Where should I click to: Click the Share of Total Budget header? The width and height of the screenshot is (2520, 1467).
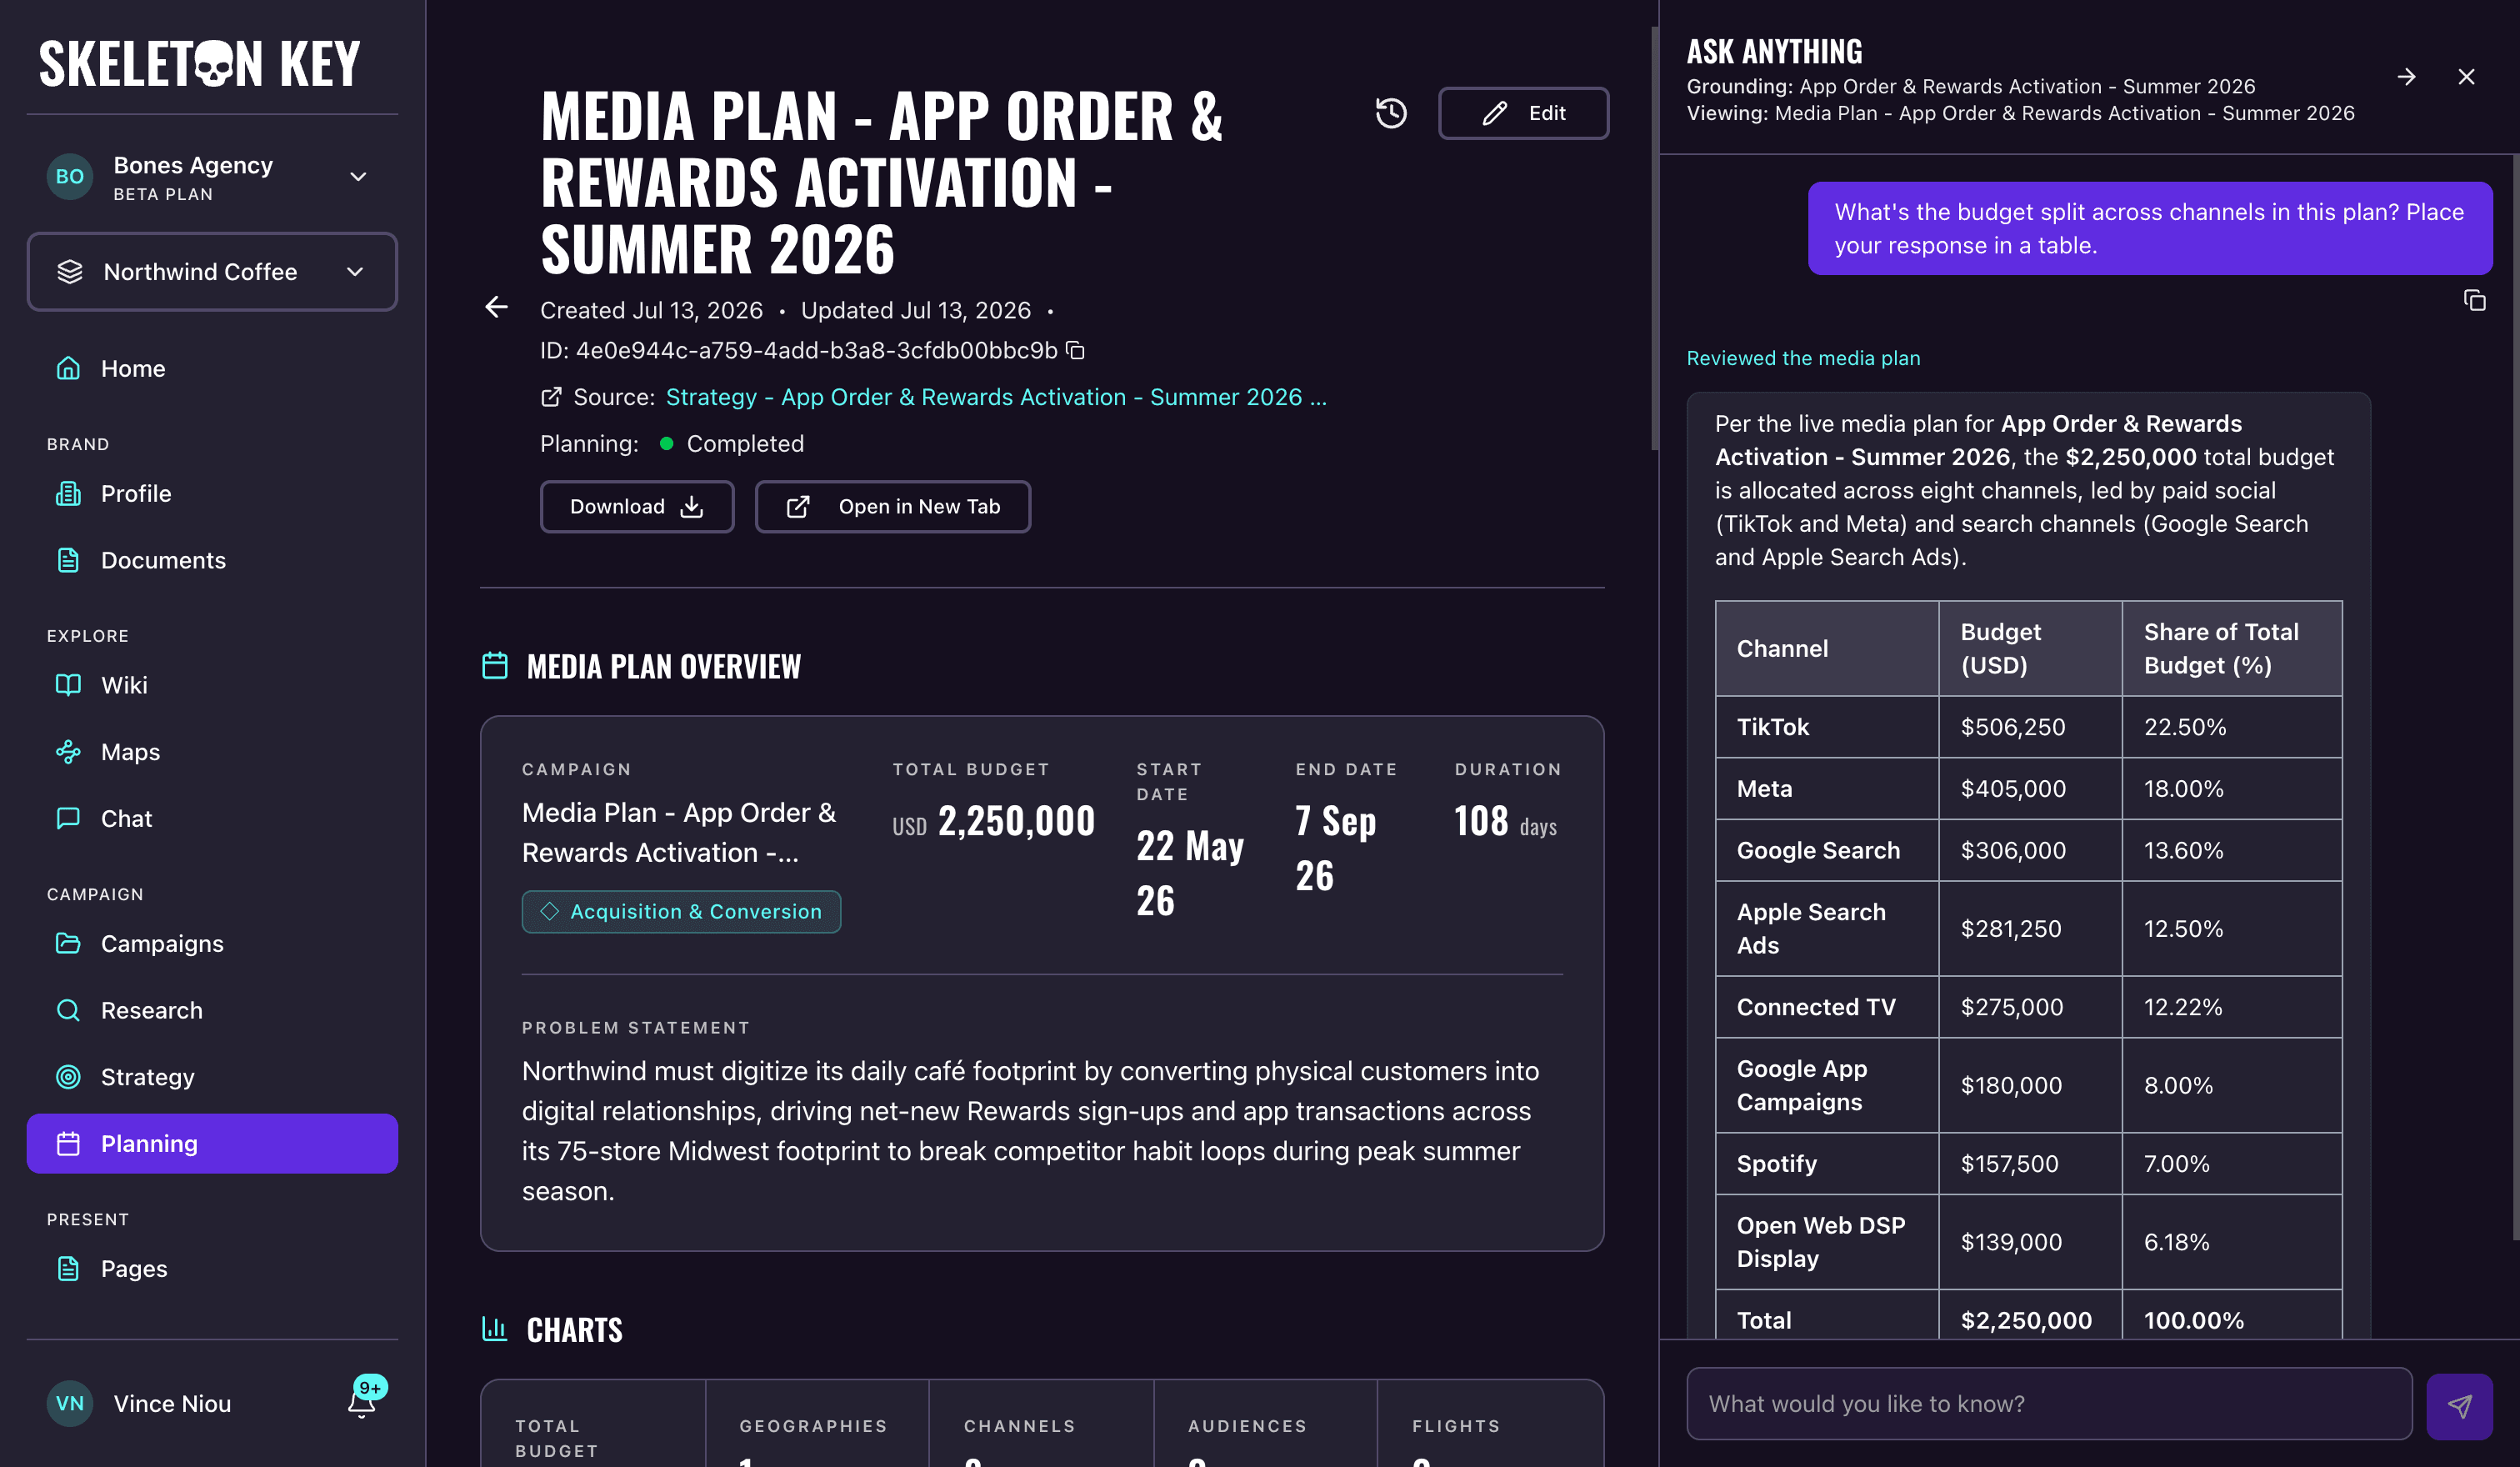pyautogui.click(x=2232, y=649)
